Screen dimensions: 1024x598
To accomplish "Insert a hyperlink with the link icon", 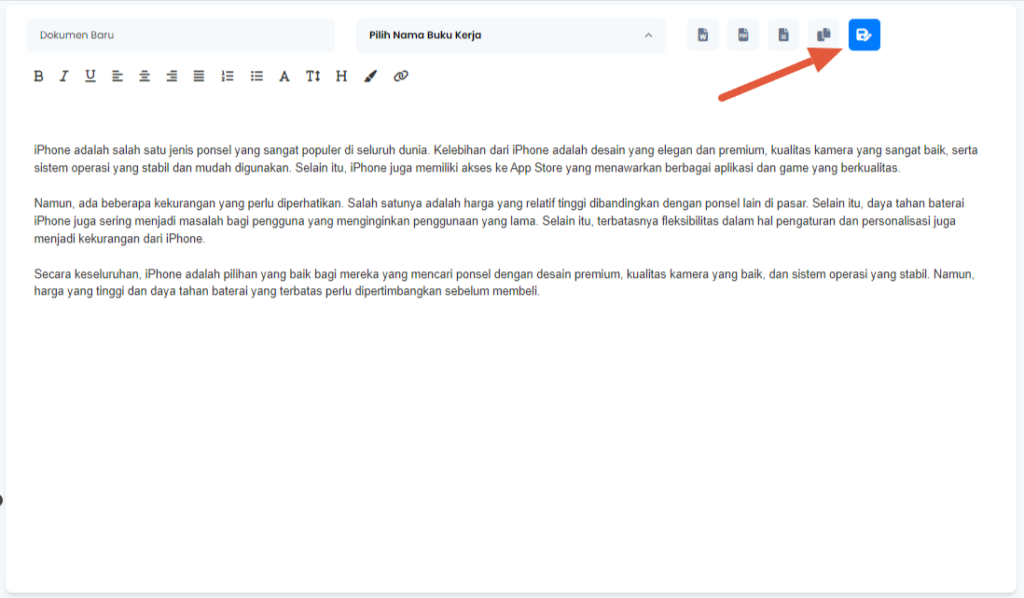I will click(x=401, y=76).
